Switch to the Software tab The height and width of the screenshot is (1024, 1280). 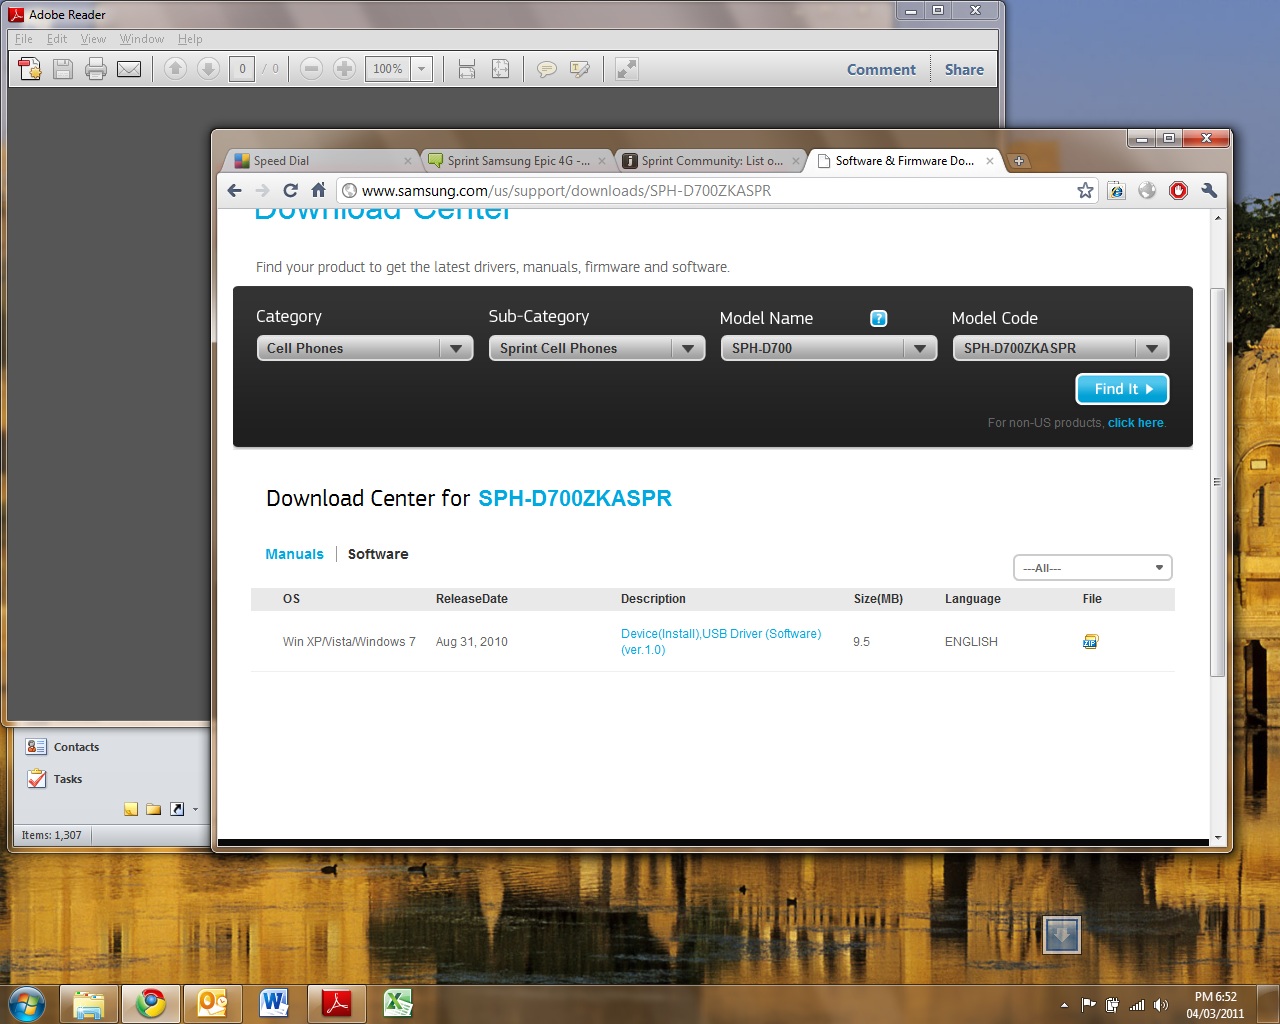click(378, 554)
